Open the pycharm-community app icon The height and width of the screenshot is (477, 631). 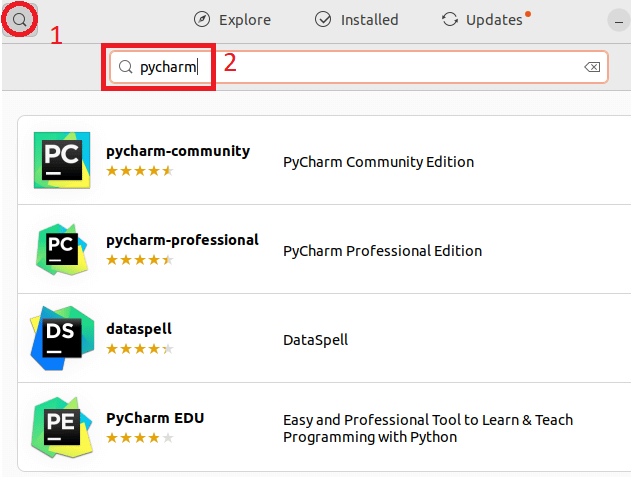[62, 160]
